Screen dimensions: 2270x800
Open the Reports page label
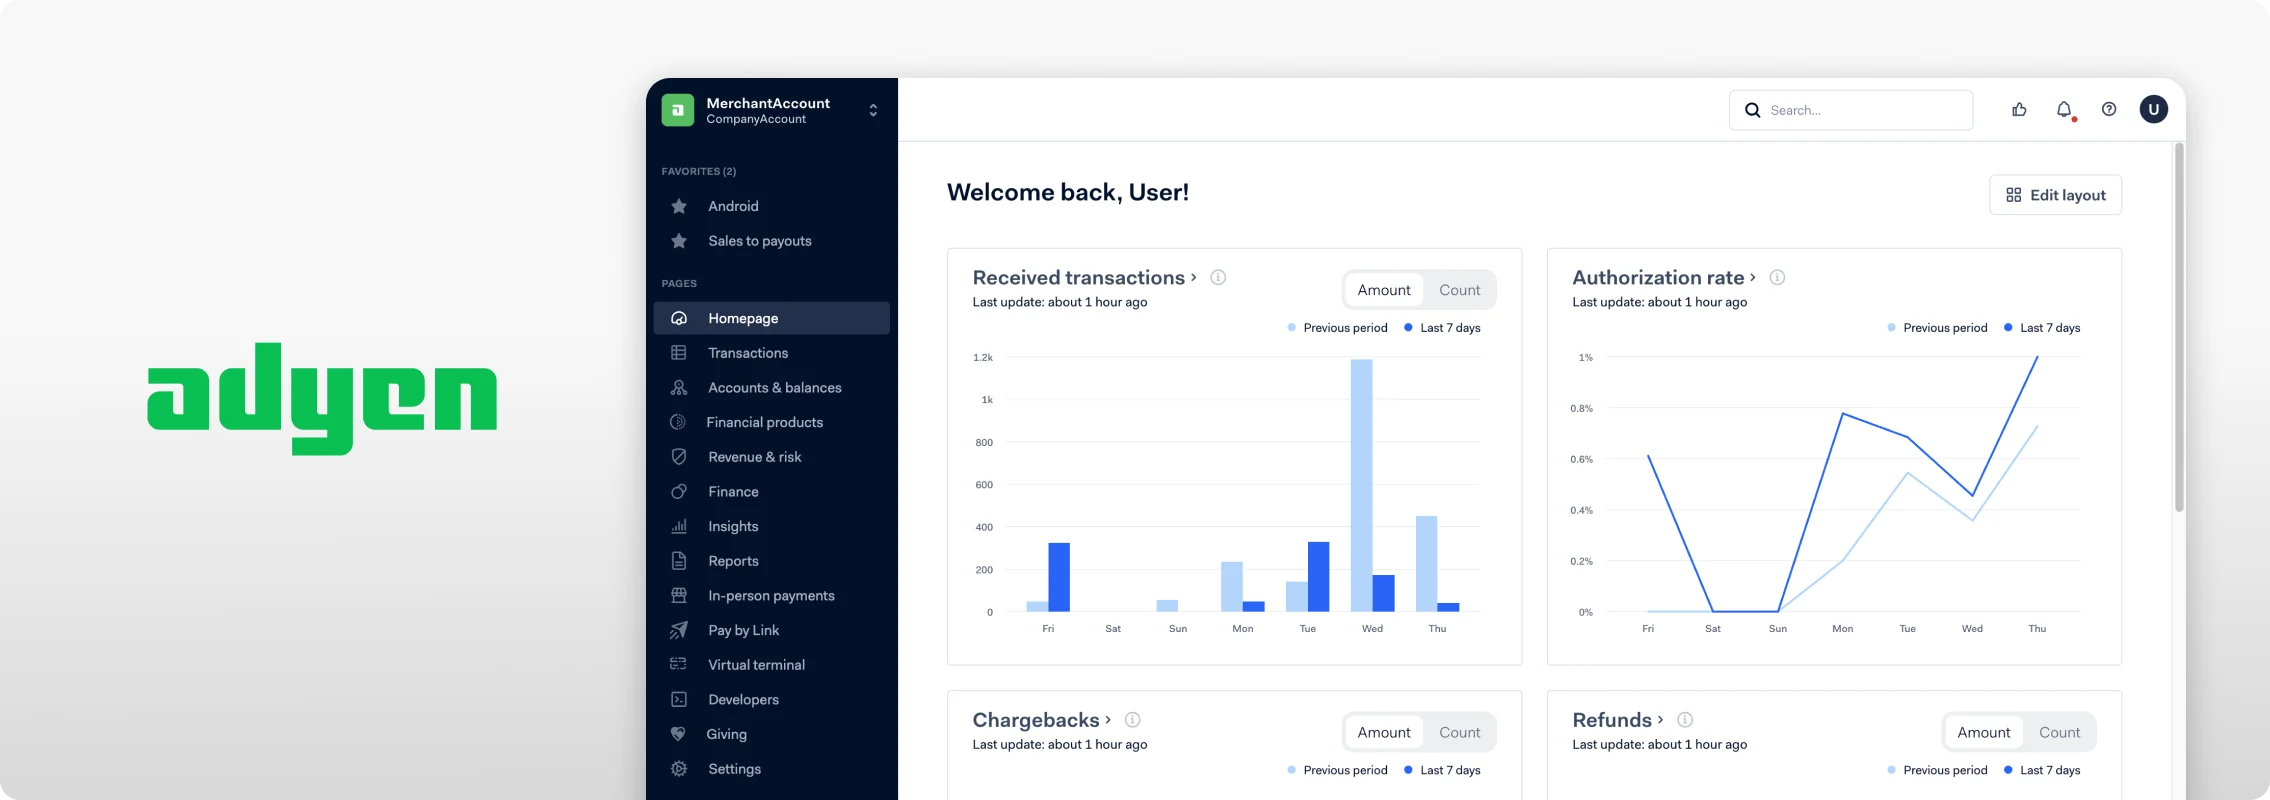pyautogui.click(x=733, y=561)
